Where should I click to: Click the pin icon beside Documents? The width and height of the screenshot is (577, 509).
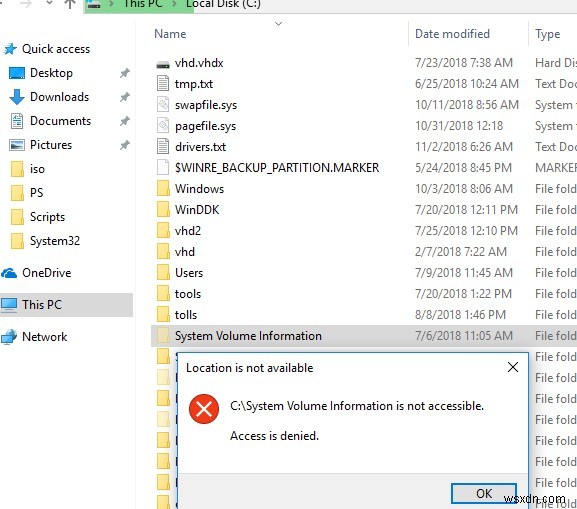[x=125, y=121]
